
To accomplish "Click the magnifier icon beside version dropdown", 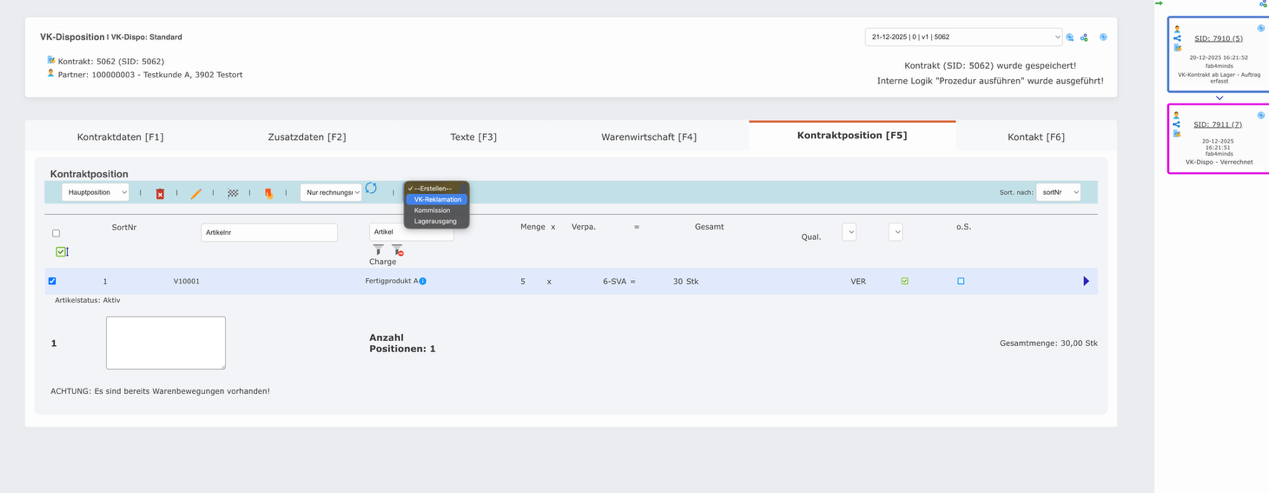I will 1070,37.
